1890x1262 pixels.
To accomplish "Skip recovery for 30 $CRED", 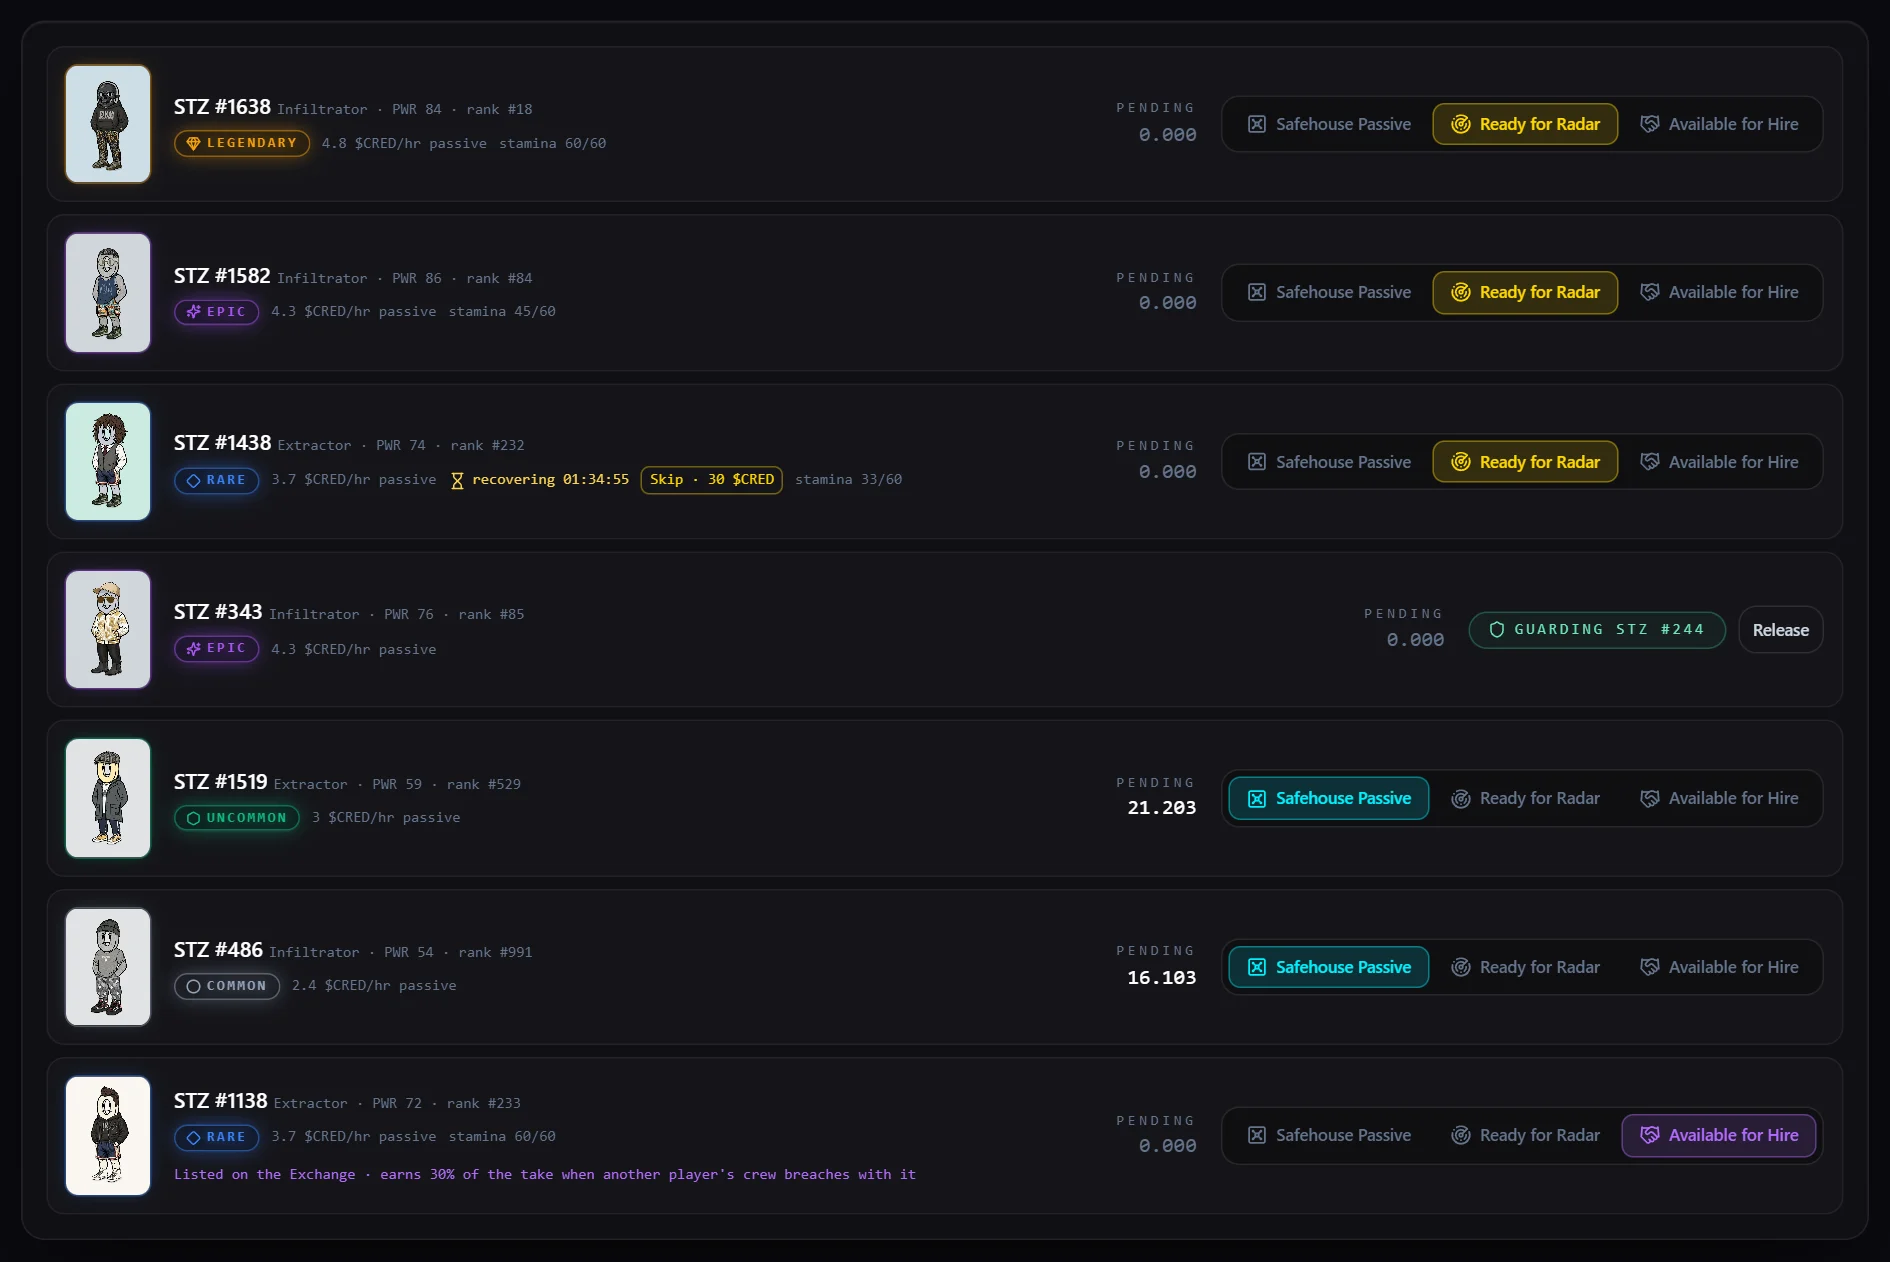I will pos(711,480).
